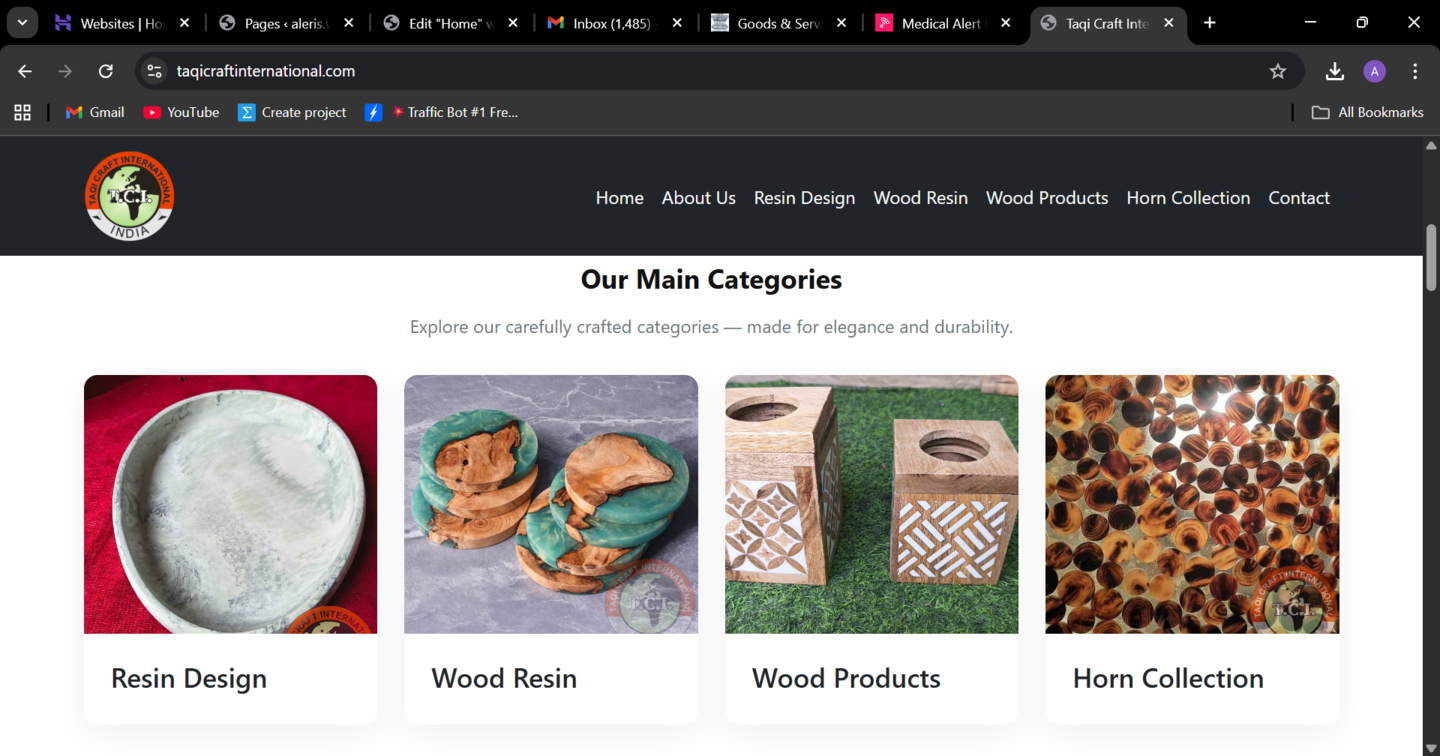The height and width of the screenshot is (756, 1440).
Task: Click the site information icon in the address bar
Action: [154, 71]
